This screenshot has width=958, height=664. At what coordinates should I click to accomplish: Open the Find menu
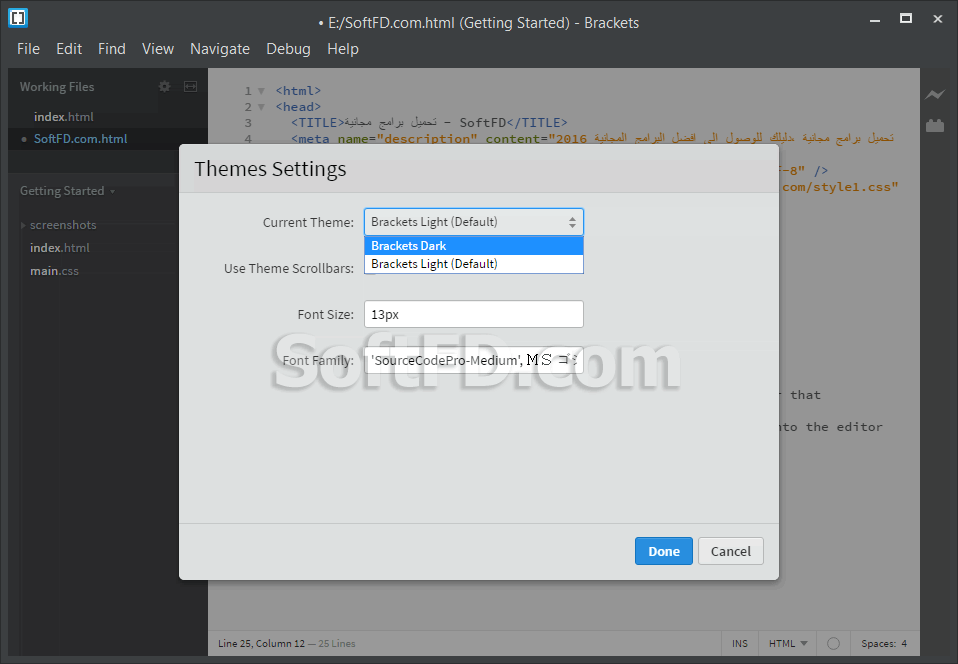tap(112, 49)
